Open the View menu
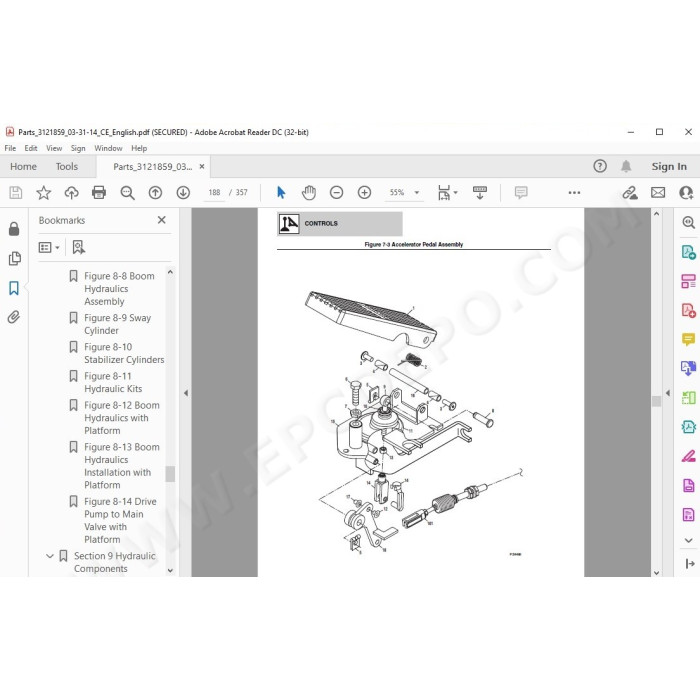 click(54, 148)
